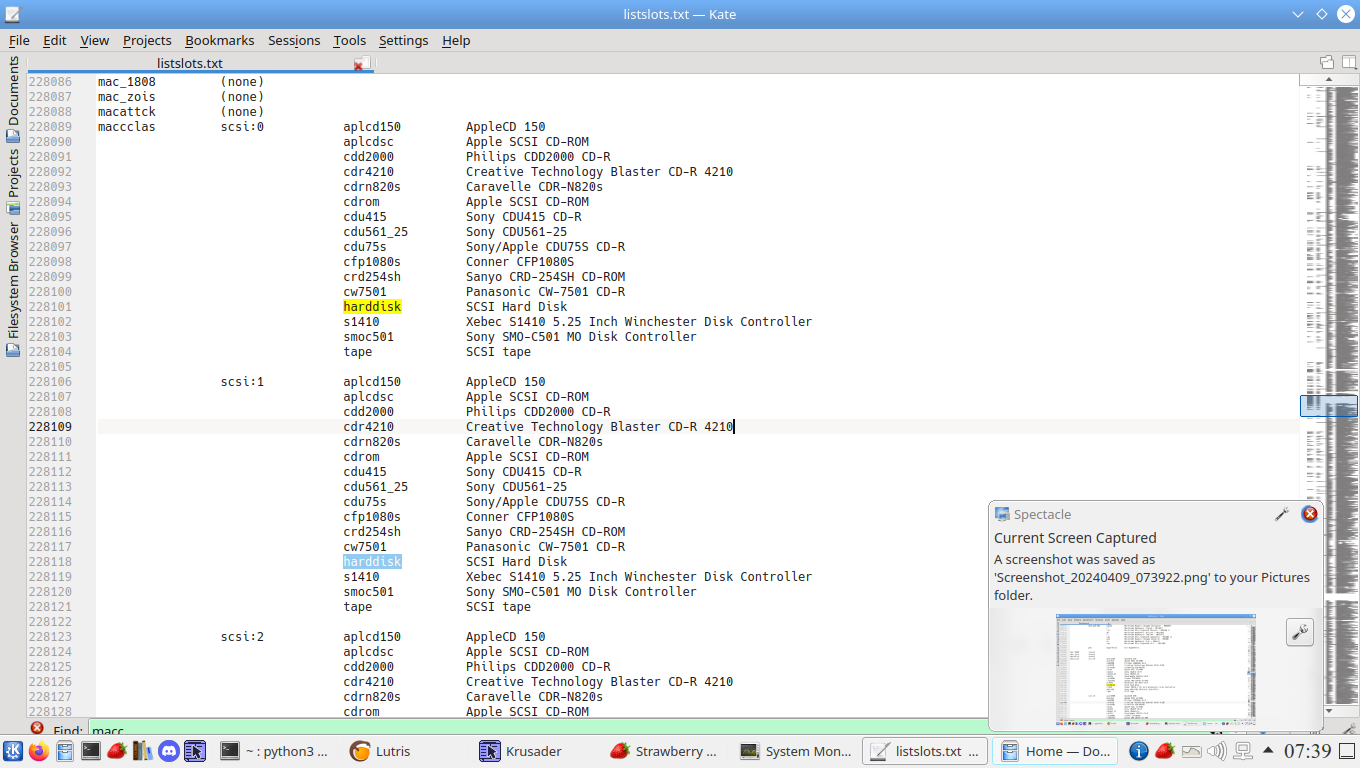Click into the Find input field

(500, 730)
